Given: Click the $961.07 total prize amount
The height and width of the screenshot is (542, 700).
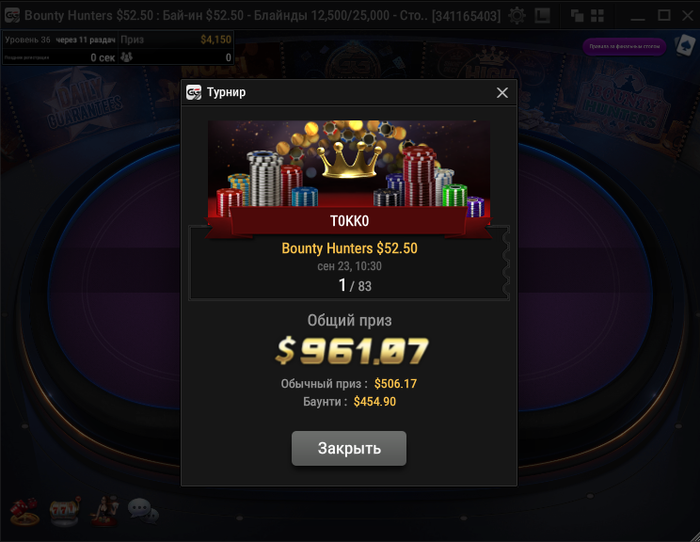Looking at the screenshot, I should tap(352, 350).
